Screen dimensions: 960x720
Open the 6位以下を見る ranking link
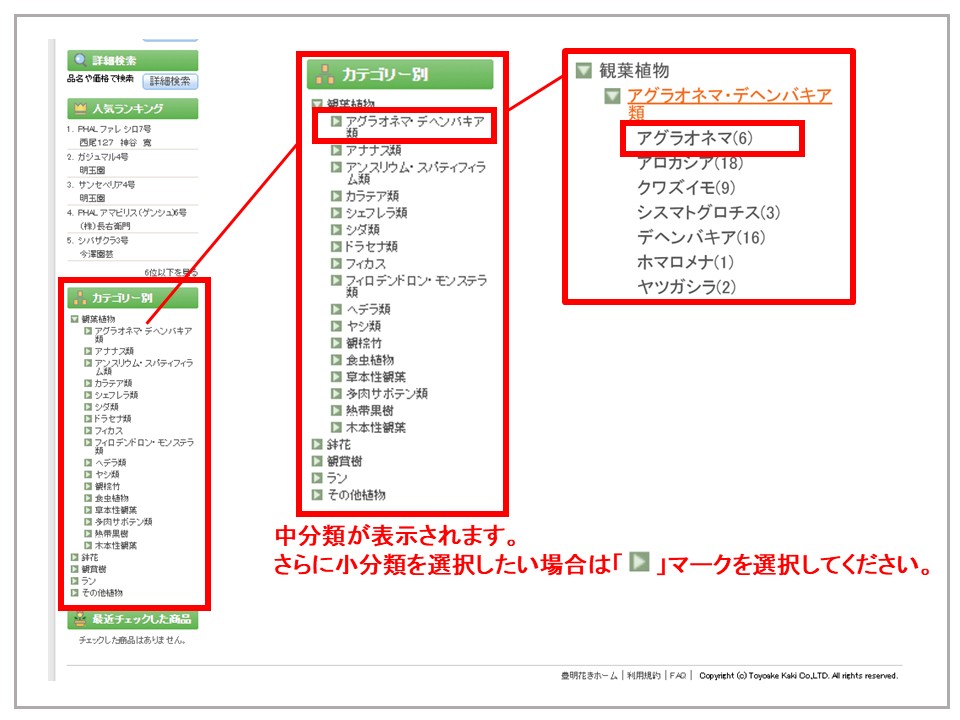click(x=170, y=272)
